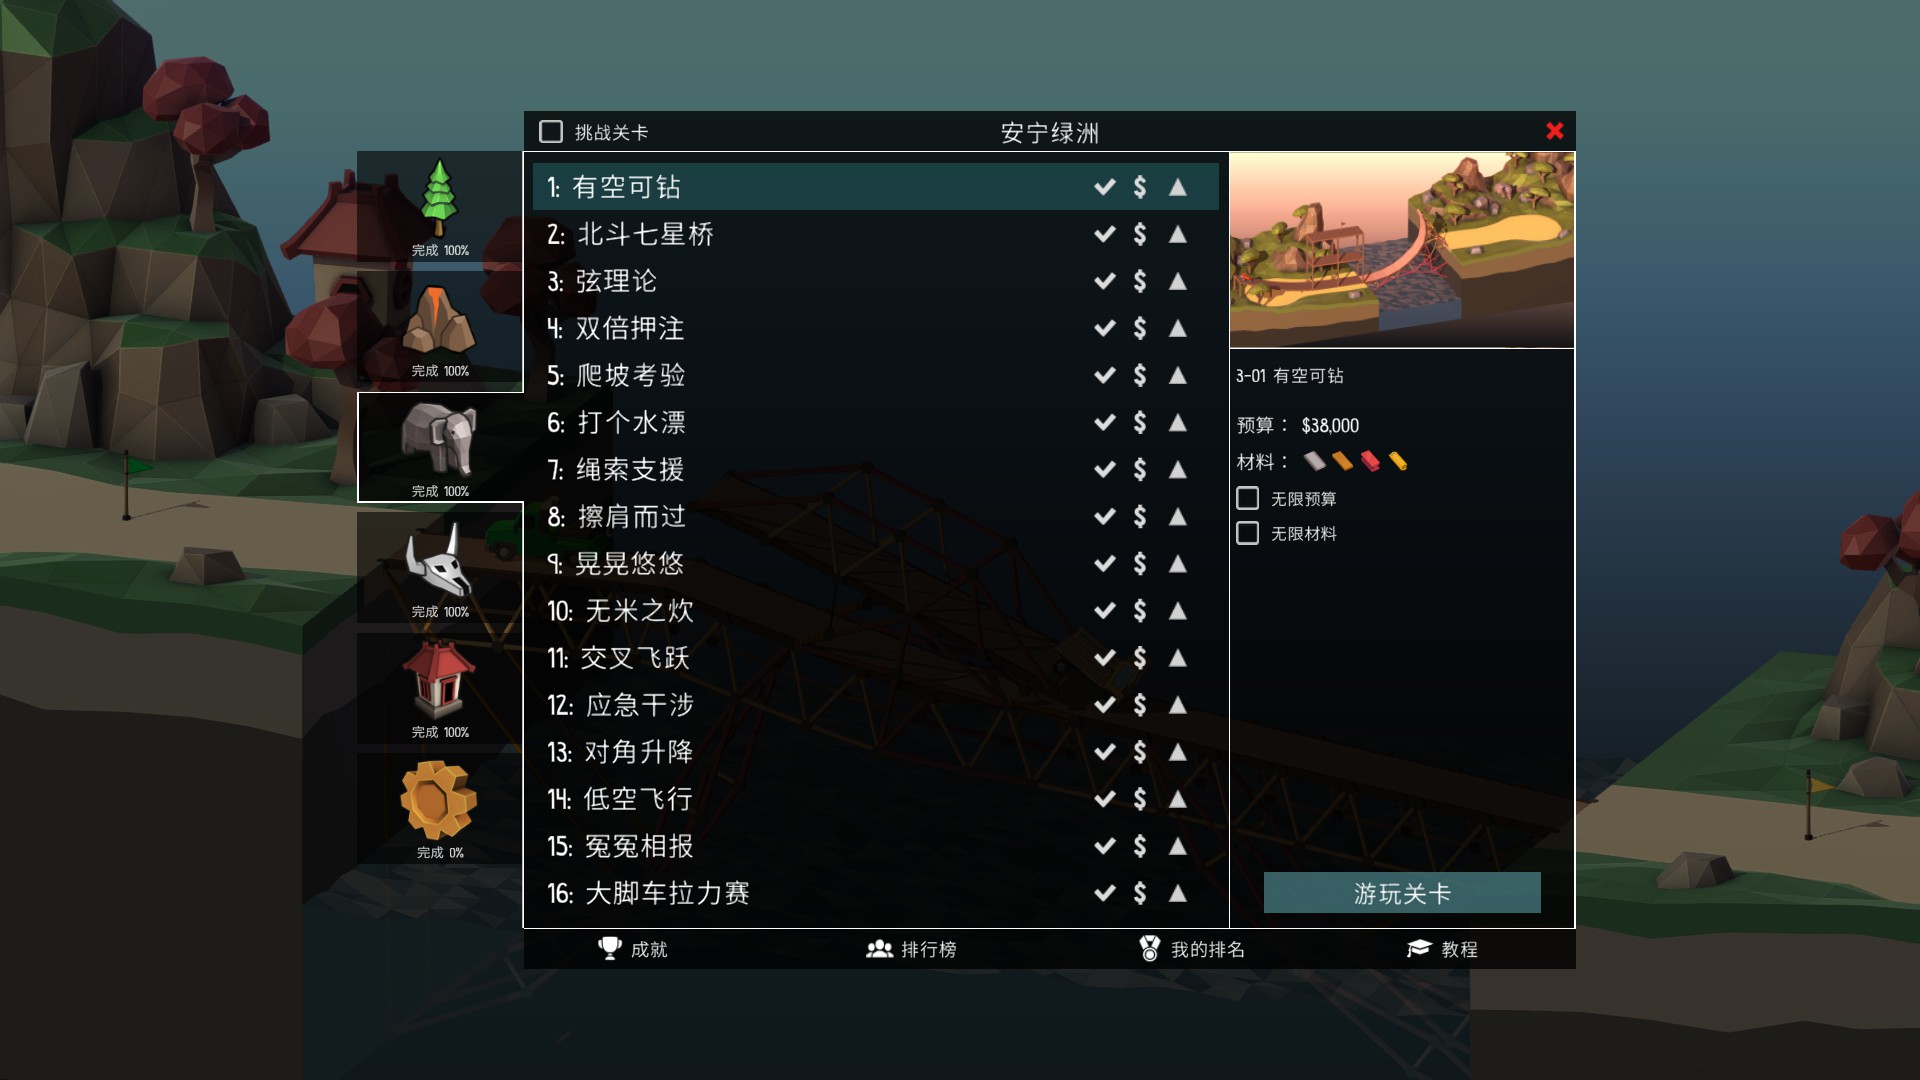1920x1080 pixels.
Task: Select level 16 大脚车拉力赛
Action: 876,893
